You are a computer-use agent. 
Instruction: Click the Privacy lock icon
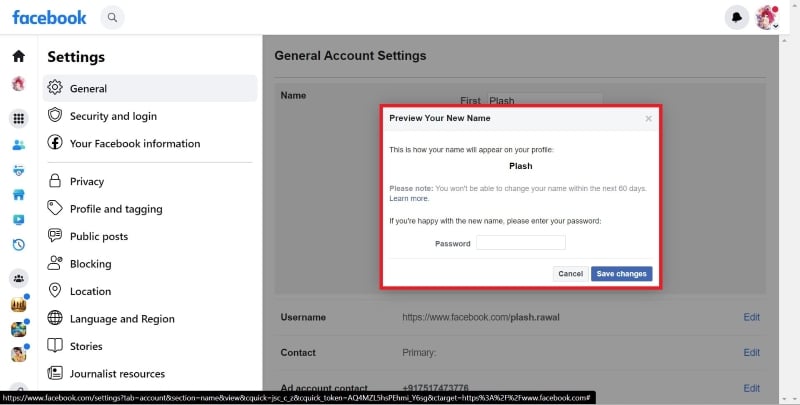[x=55, y=180]
